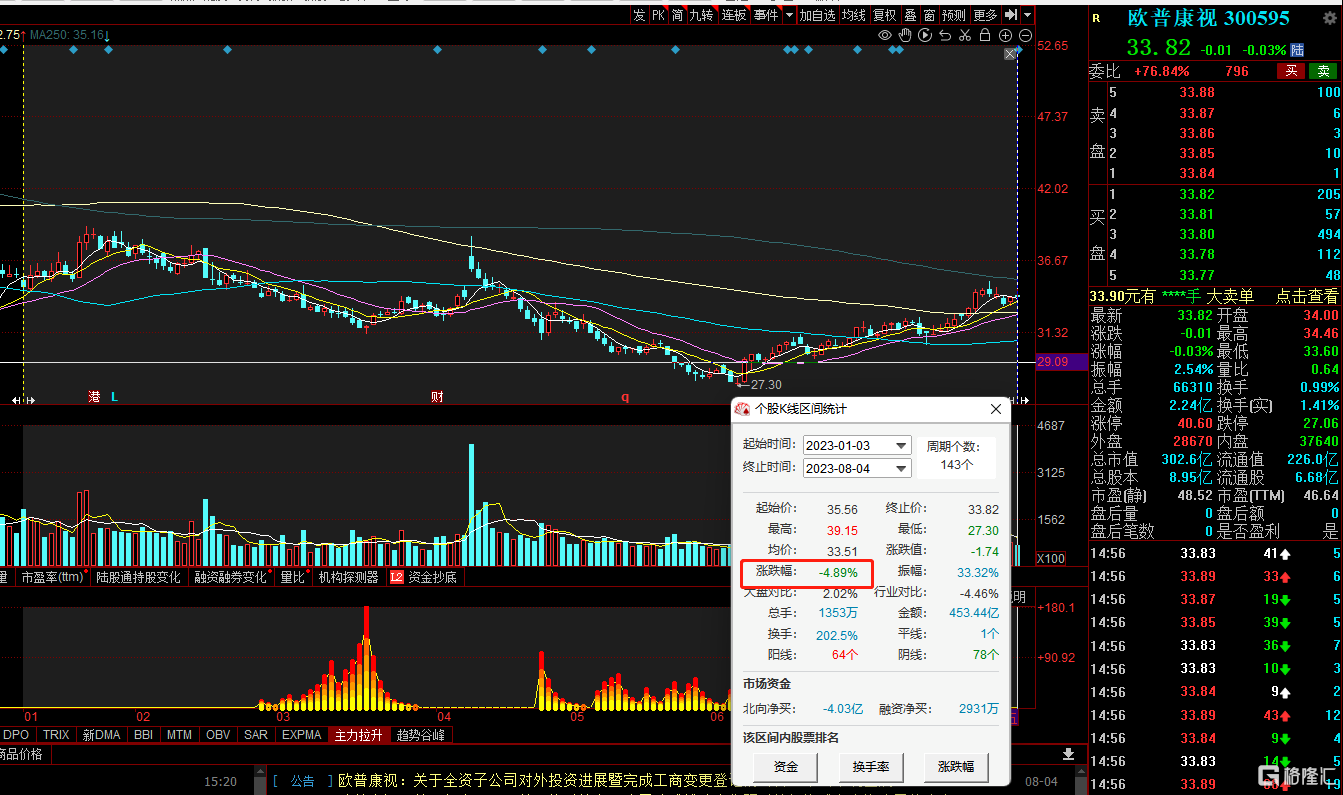
Task: Click the replay play-circle icon
Action: click(925, 35)
